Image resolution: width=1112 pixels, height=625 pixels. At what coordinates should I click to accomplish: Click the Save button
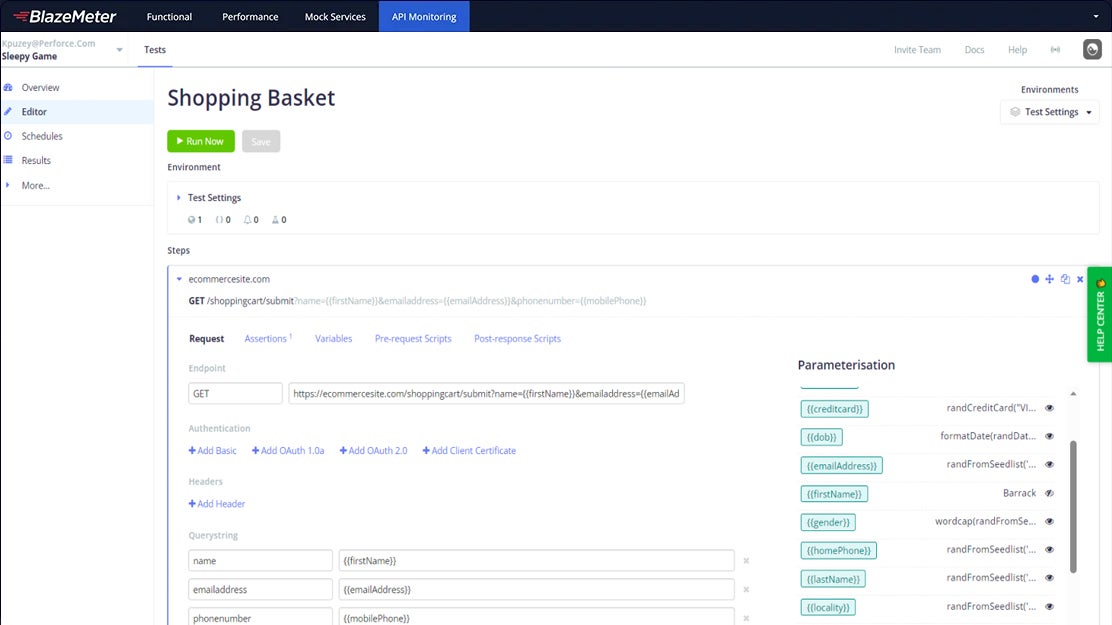click(x=261, y=141)
